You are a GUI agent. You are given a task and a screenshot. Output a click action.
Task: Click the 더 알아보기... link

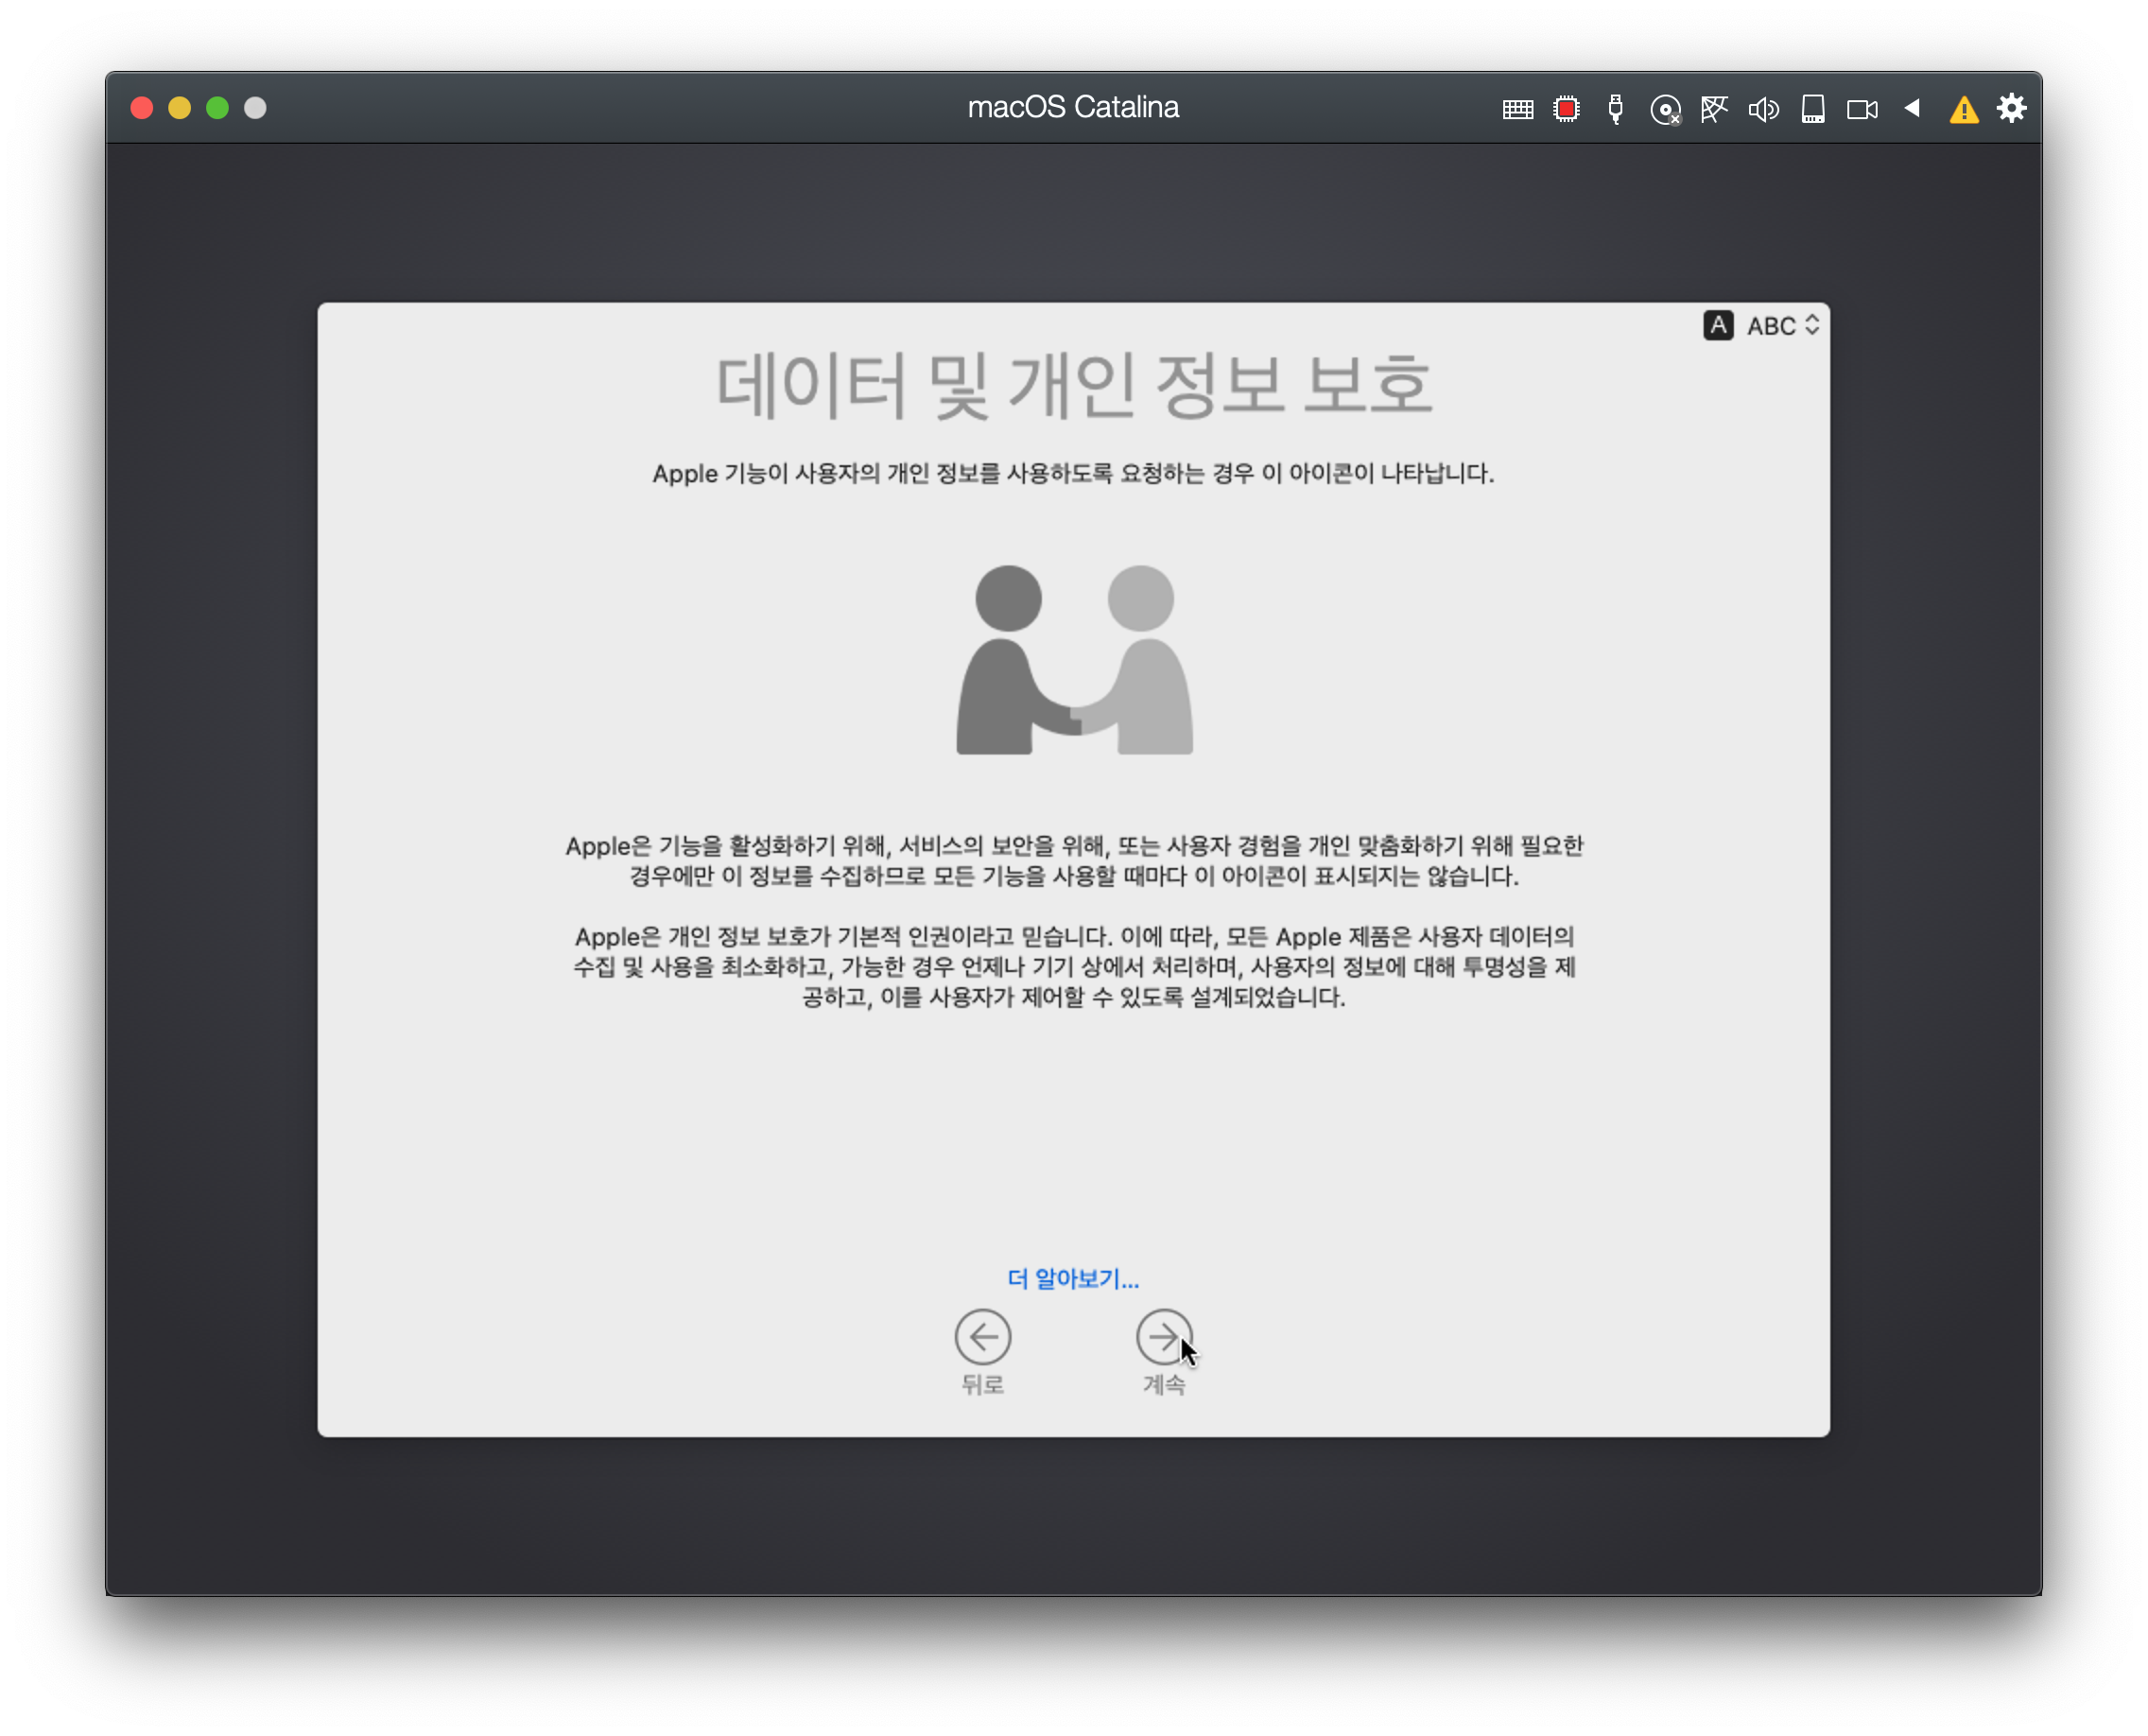[1073, 1278]
